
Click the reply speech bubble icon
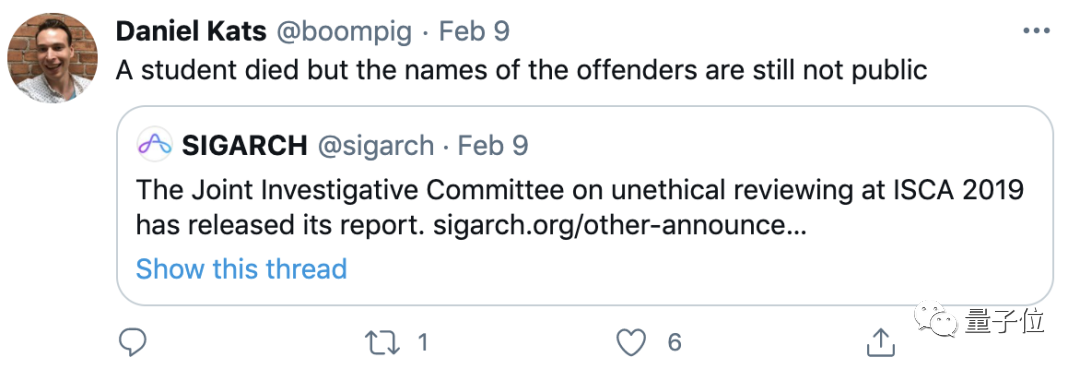[x=132, y=342]
